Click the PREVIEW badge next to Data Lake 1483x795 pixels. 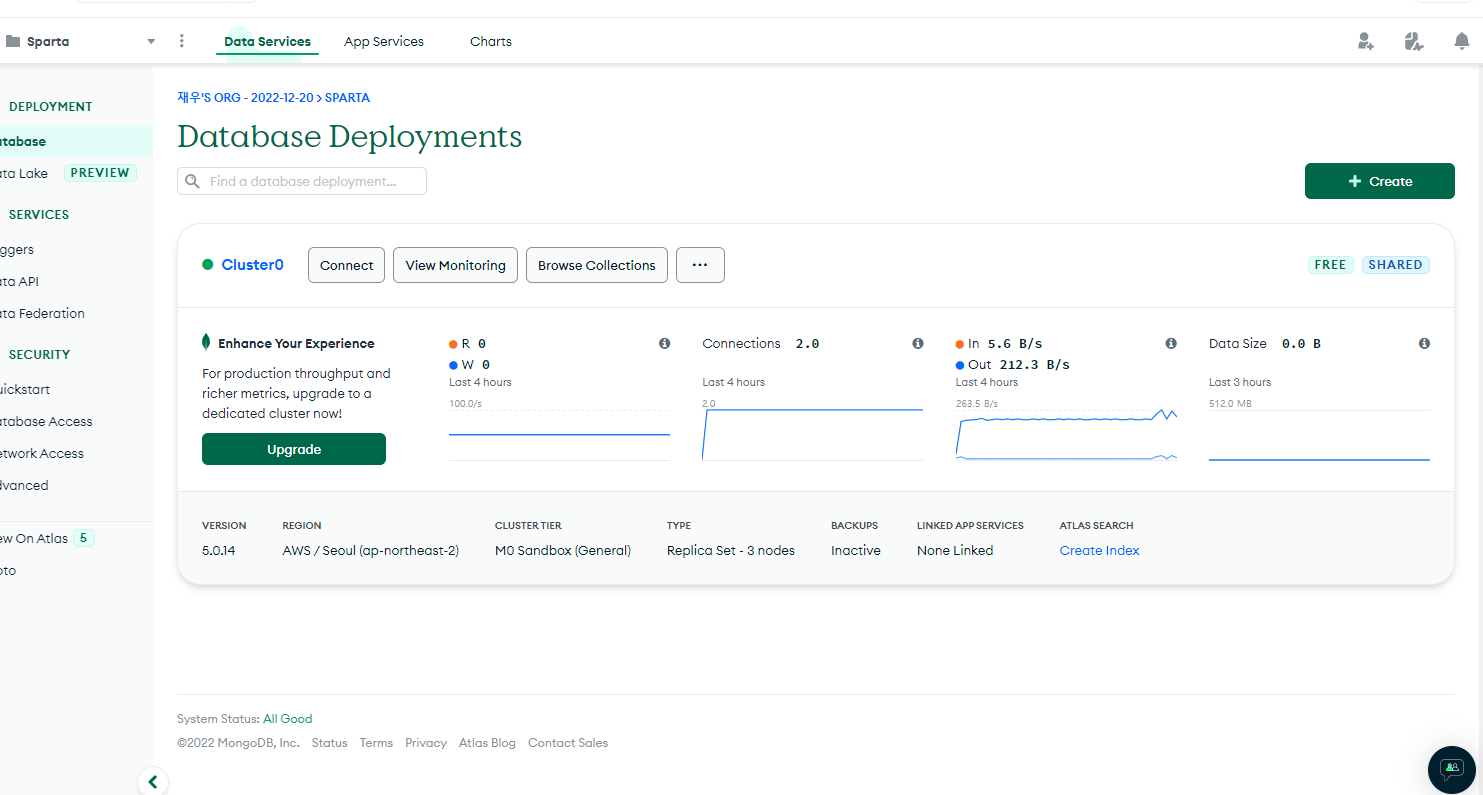tap(100, 173)
